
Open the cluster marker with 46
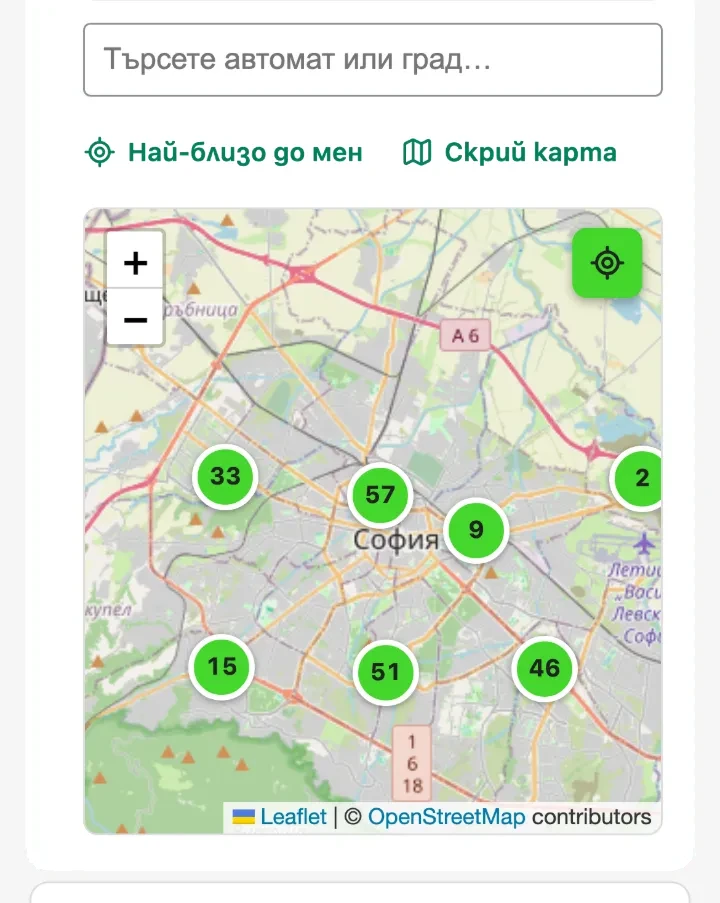coord(544,669)
